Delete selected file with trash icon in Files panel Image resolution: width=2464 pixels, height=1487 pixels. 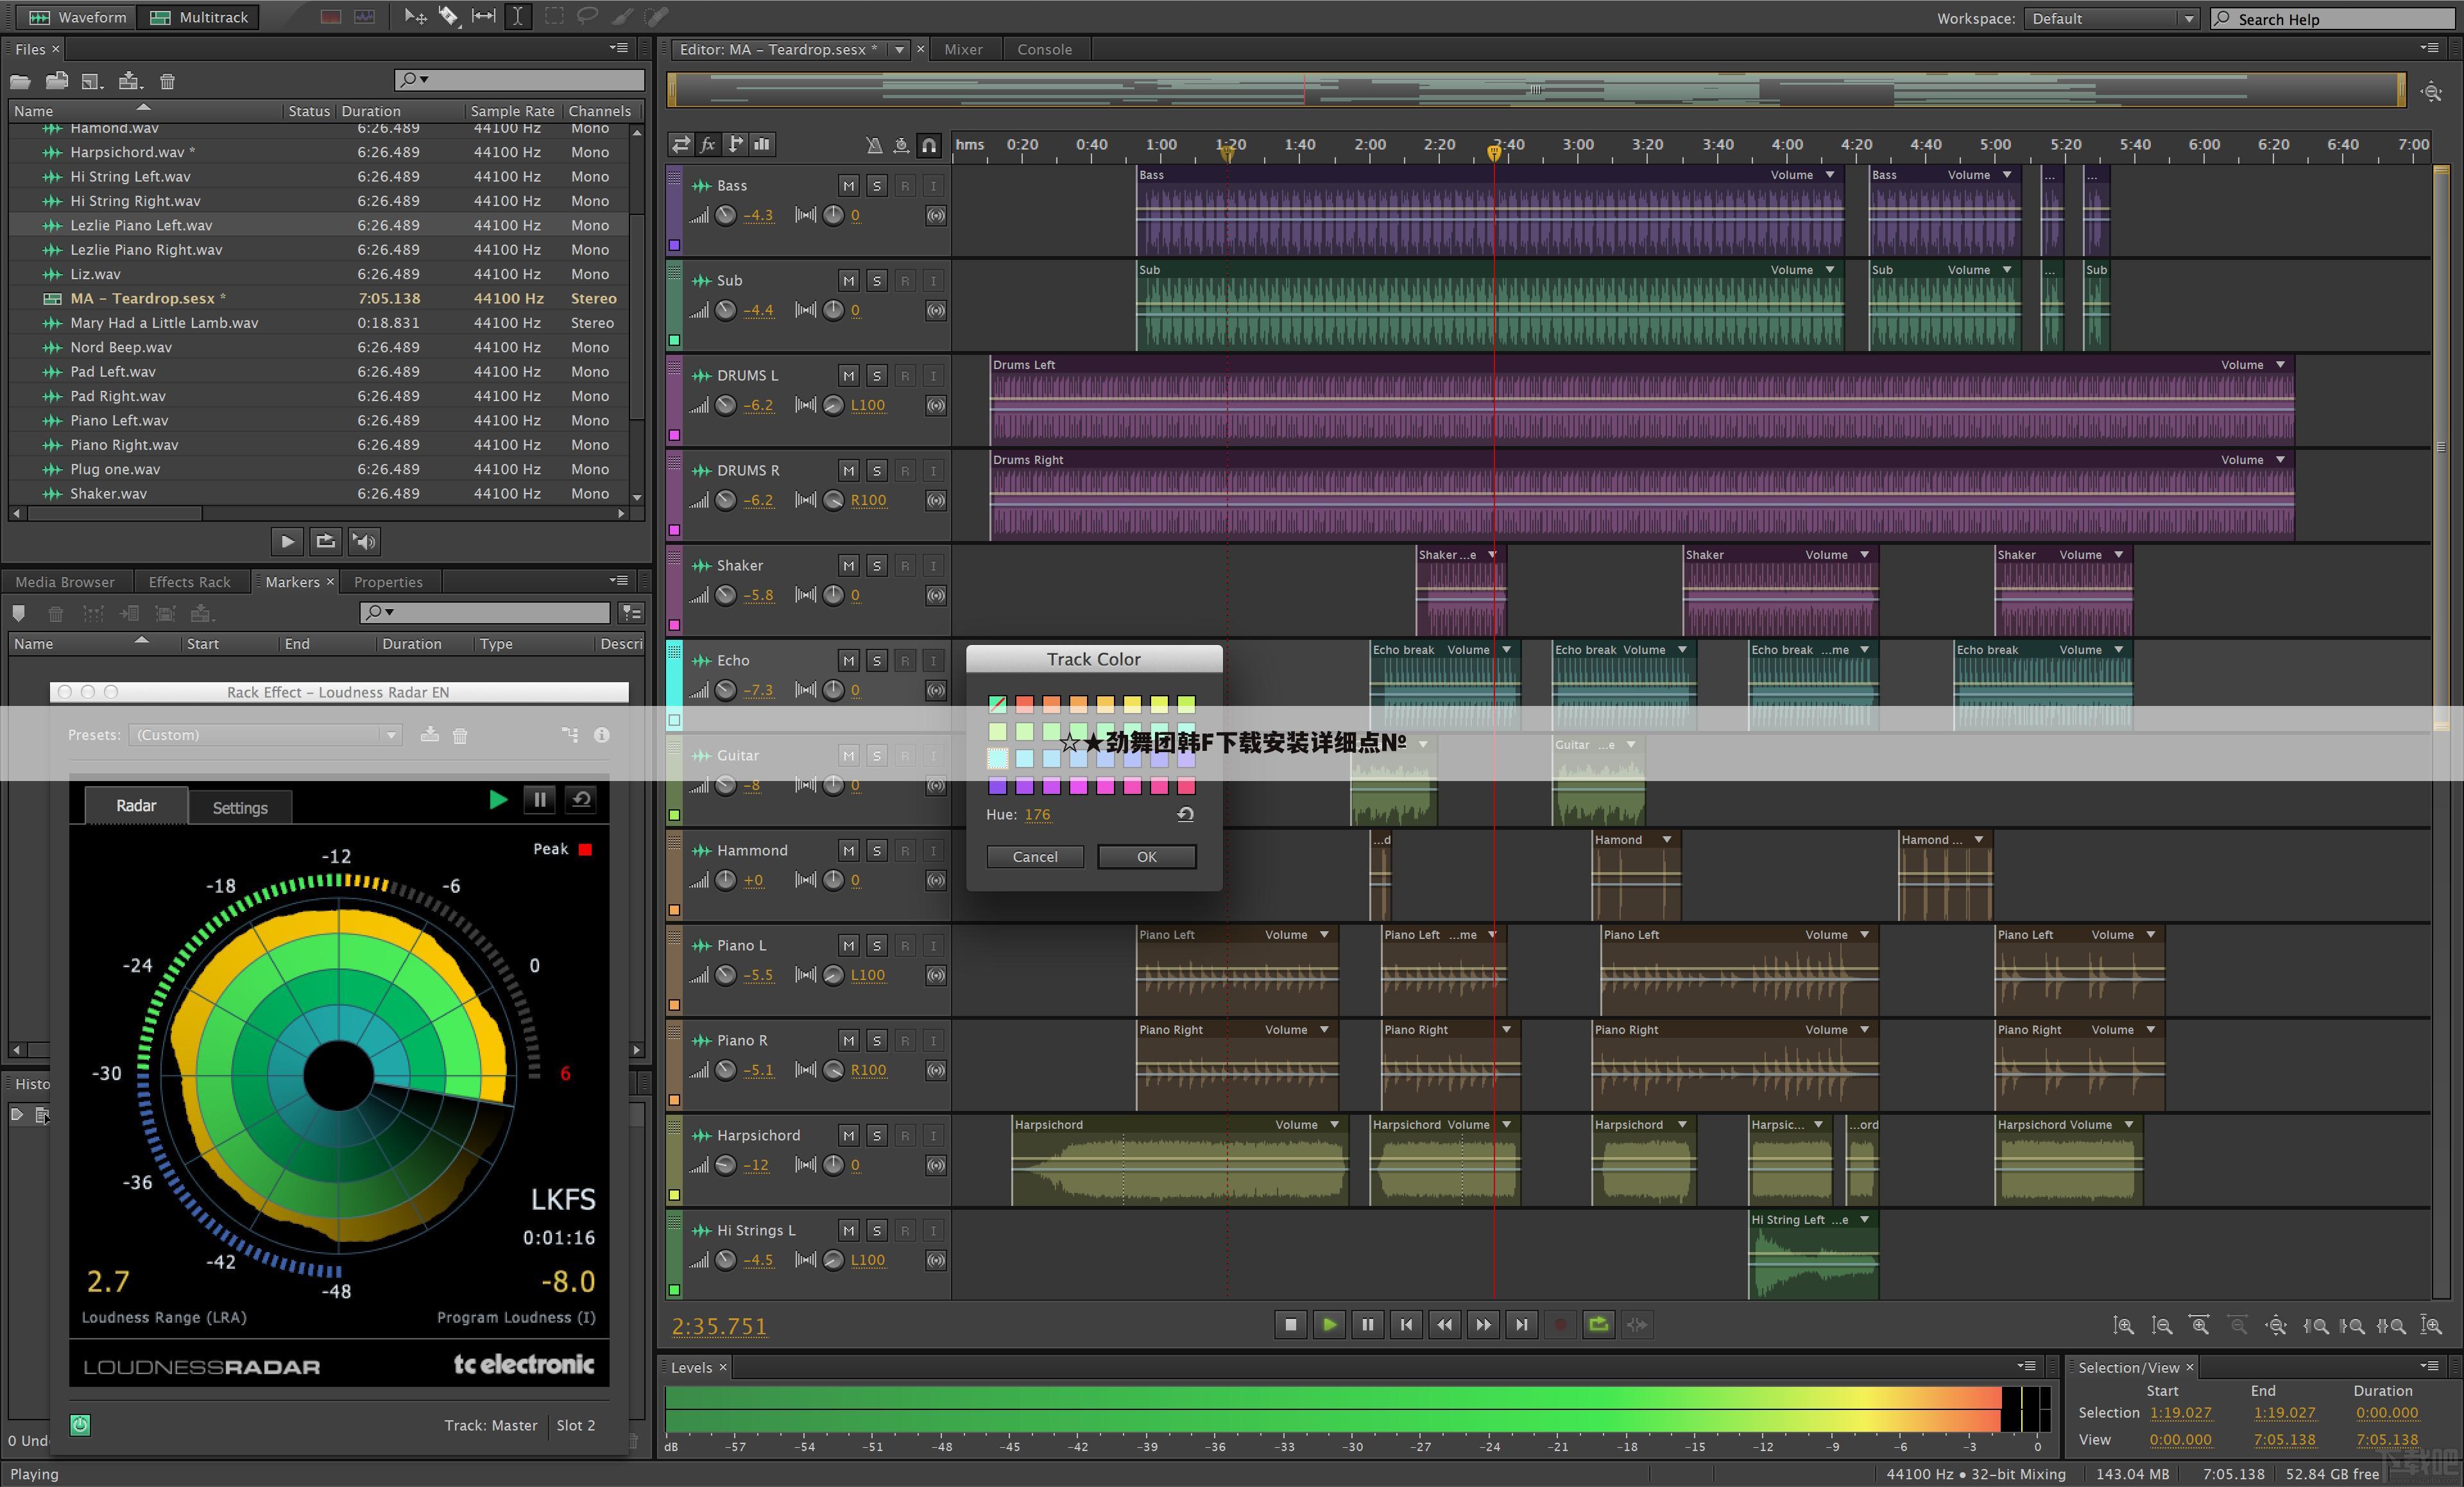[x=168, y=82]
